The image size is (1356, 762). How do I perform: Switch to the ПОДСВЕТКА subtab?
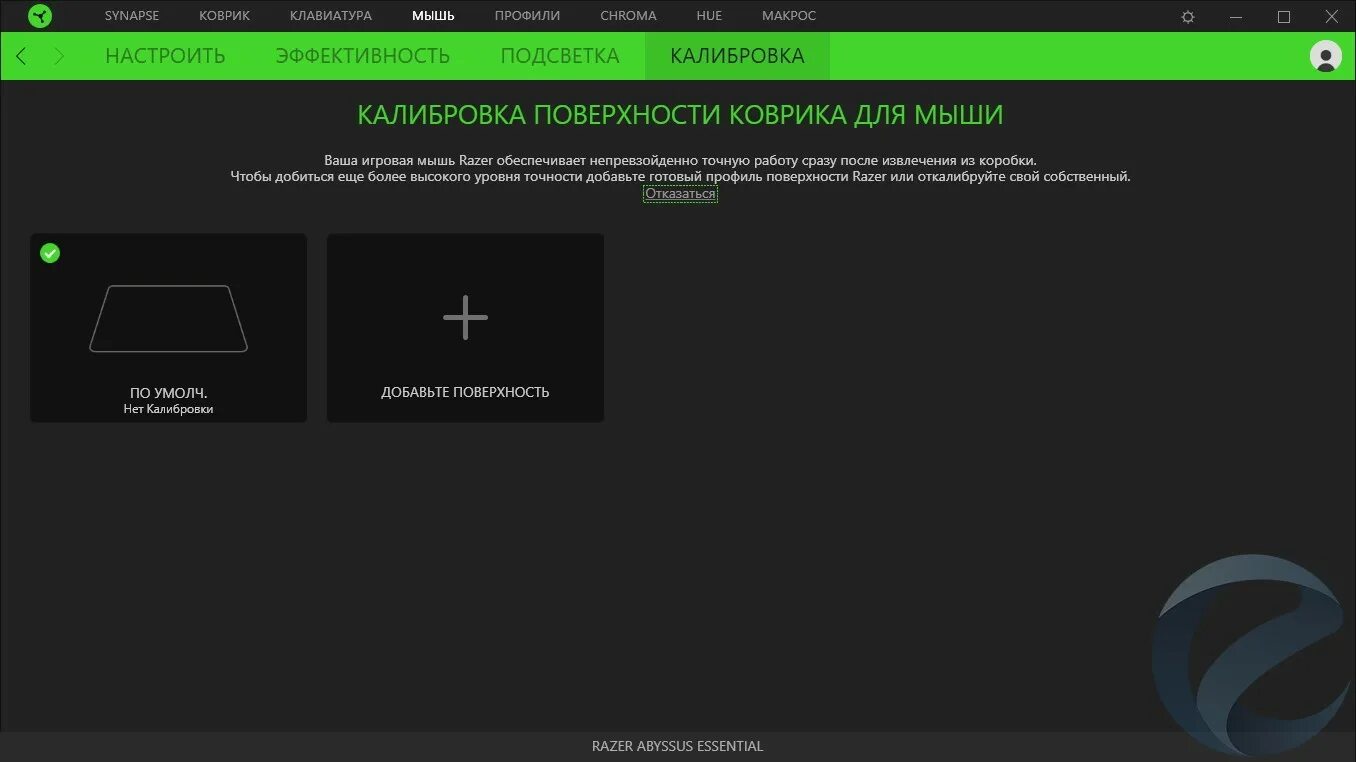coord(560,56)
